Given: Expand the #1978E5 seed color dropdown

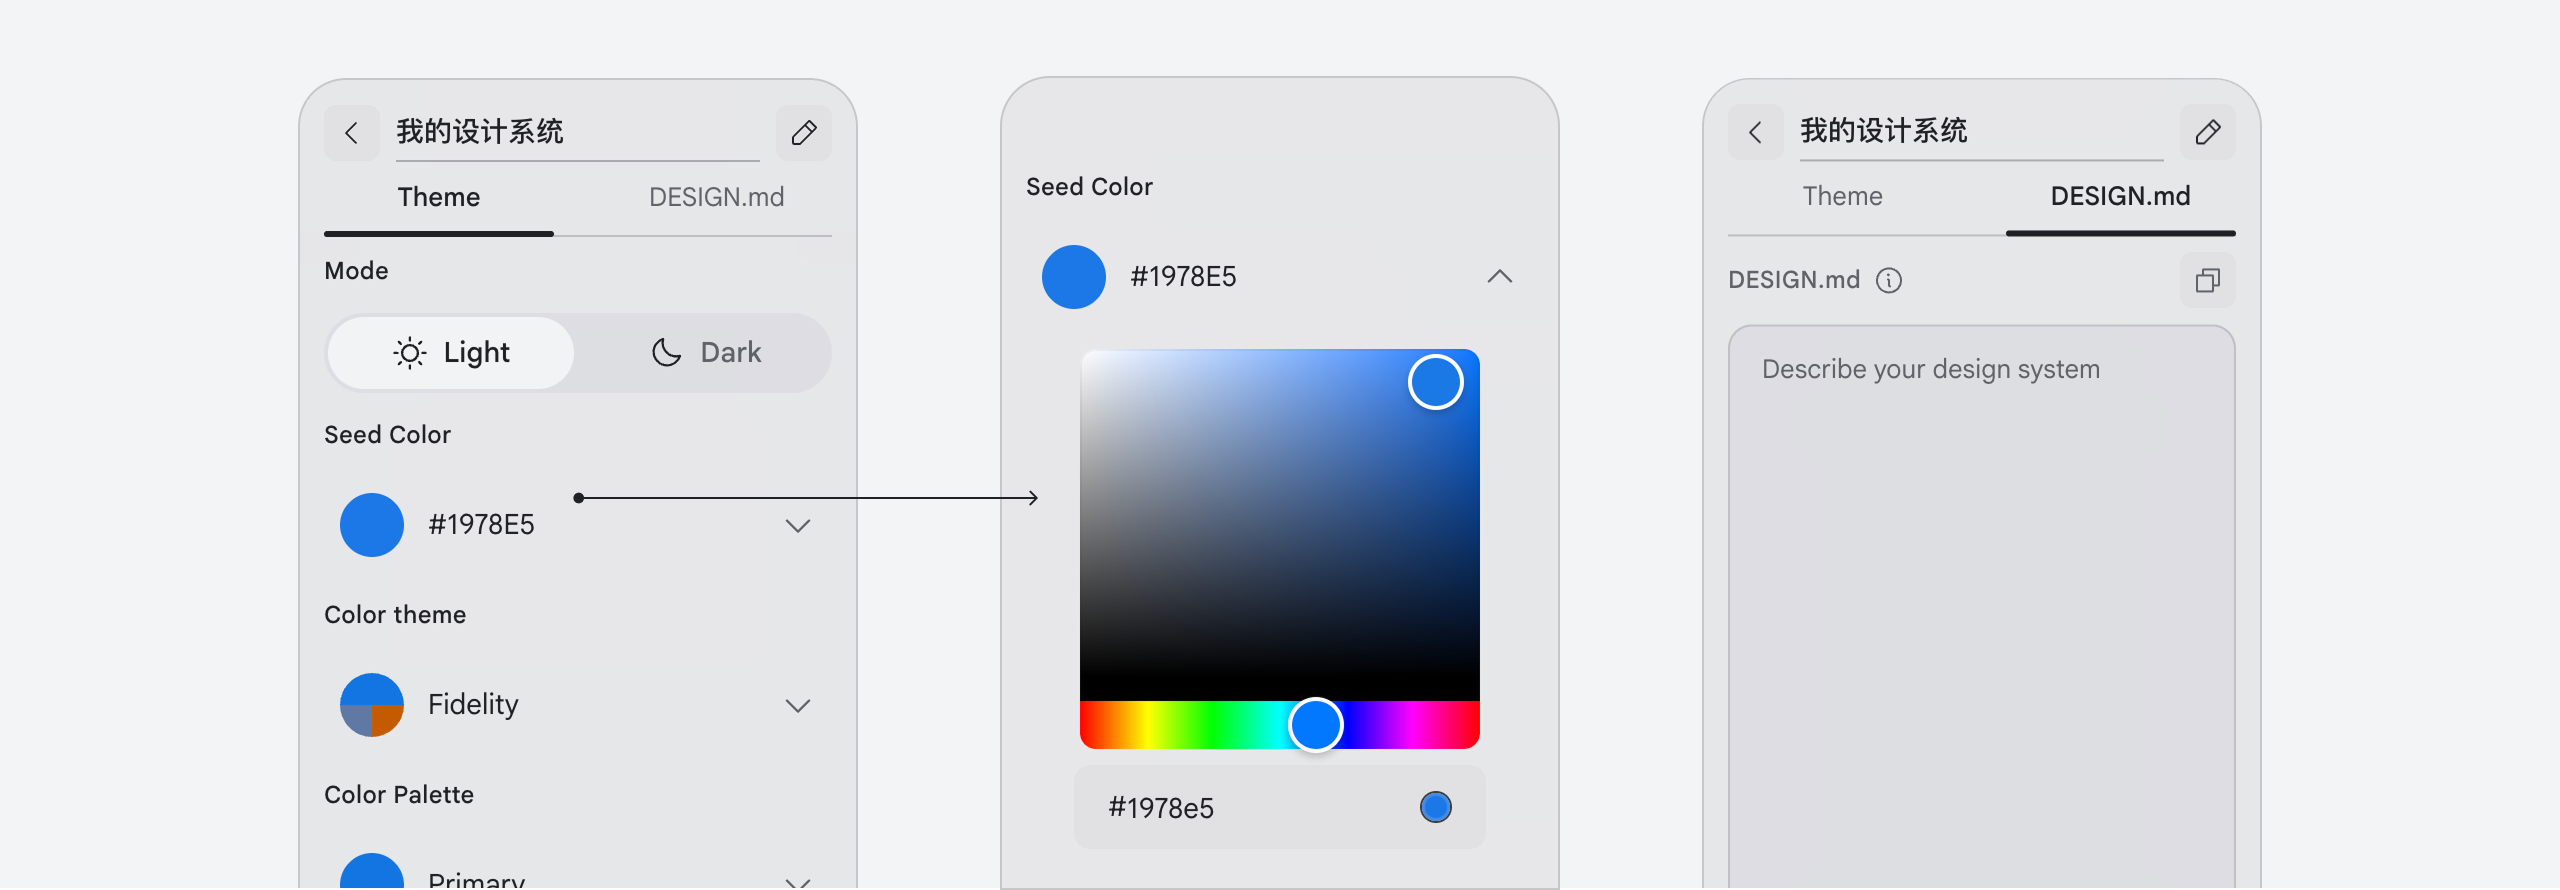Looking at the screenshot, I should 797,525.
